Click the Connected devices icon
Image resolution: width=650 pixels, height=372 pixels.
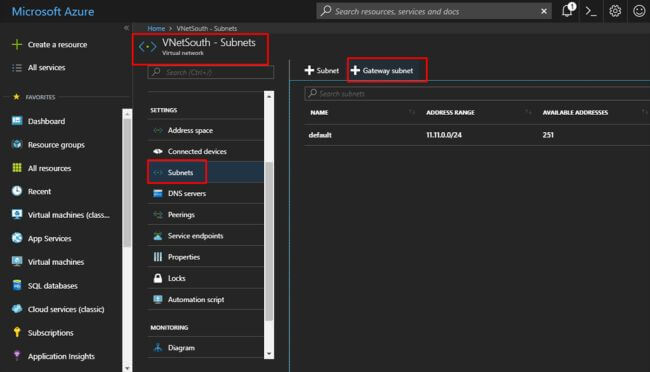[158, 151]
